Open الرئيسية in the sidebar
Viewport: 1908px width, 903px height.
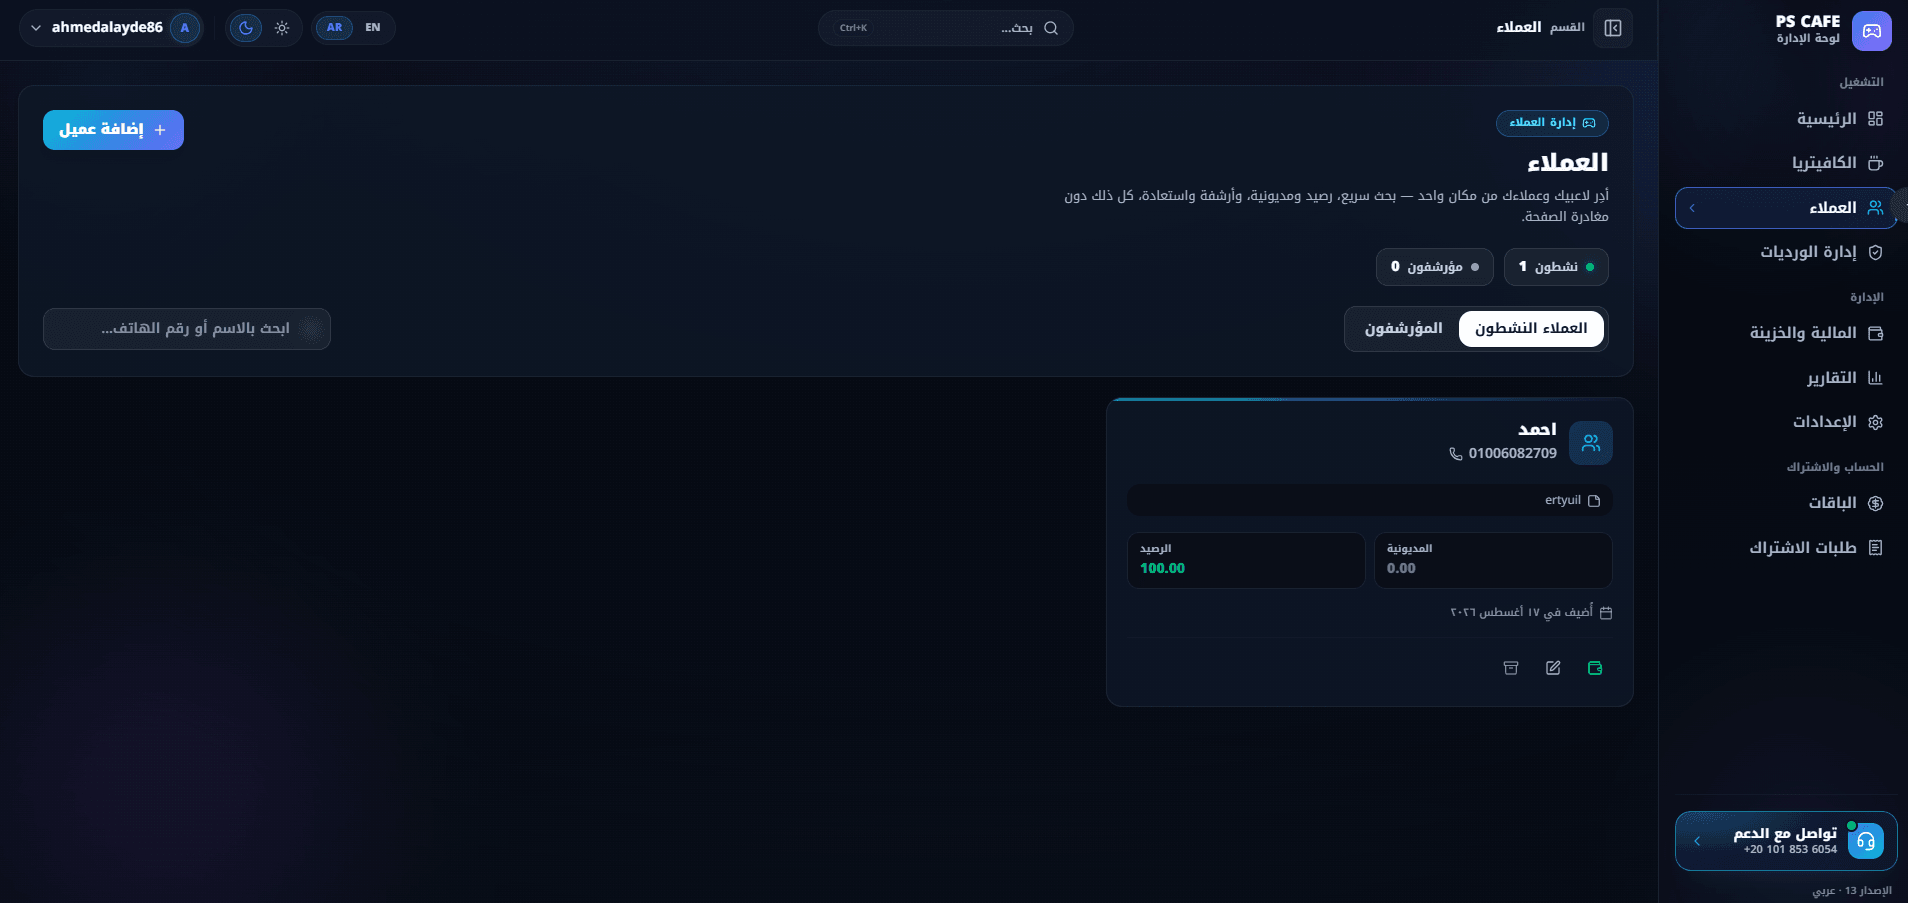coord(1786,119)
